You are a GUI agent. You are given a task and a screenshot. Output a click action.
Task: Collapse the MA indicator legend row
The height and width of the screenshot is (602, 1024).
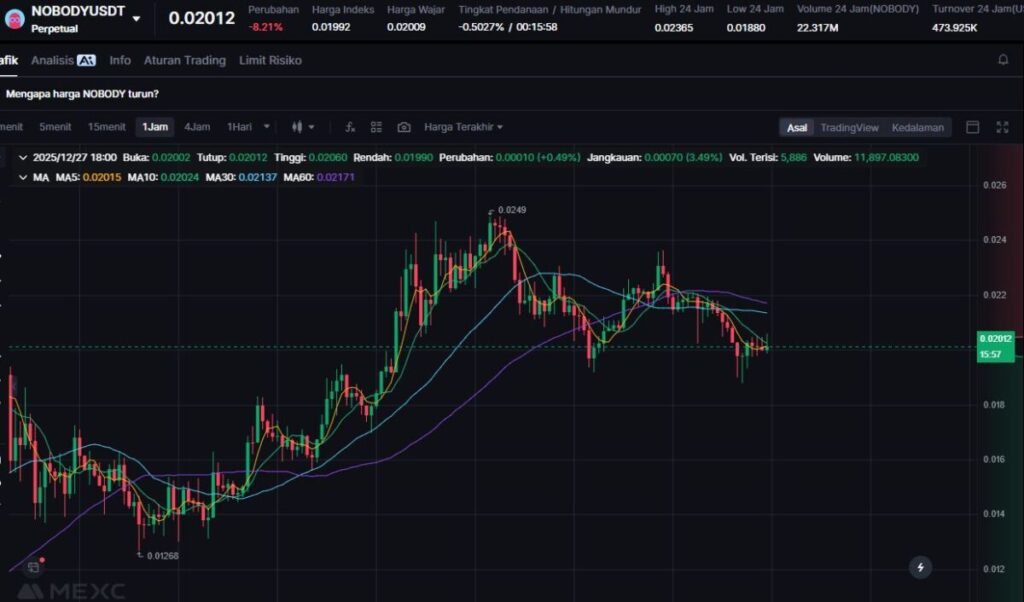tap(23, 177)
